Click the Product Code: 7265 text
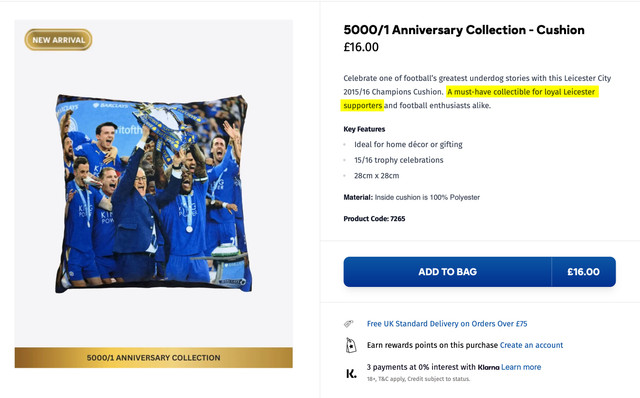The image size is (640, 398). click(x=374, y=219)
